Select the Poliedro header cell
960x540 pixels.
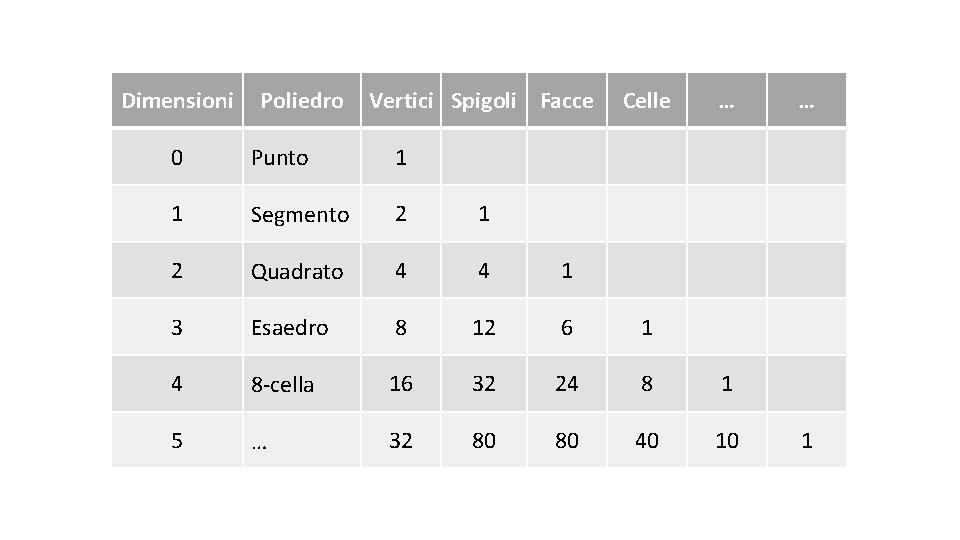301,100
